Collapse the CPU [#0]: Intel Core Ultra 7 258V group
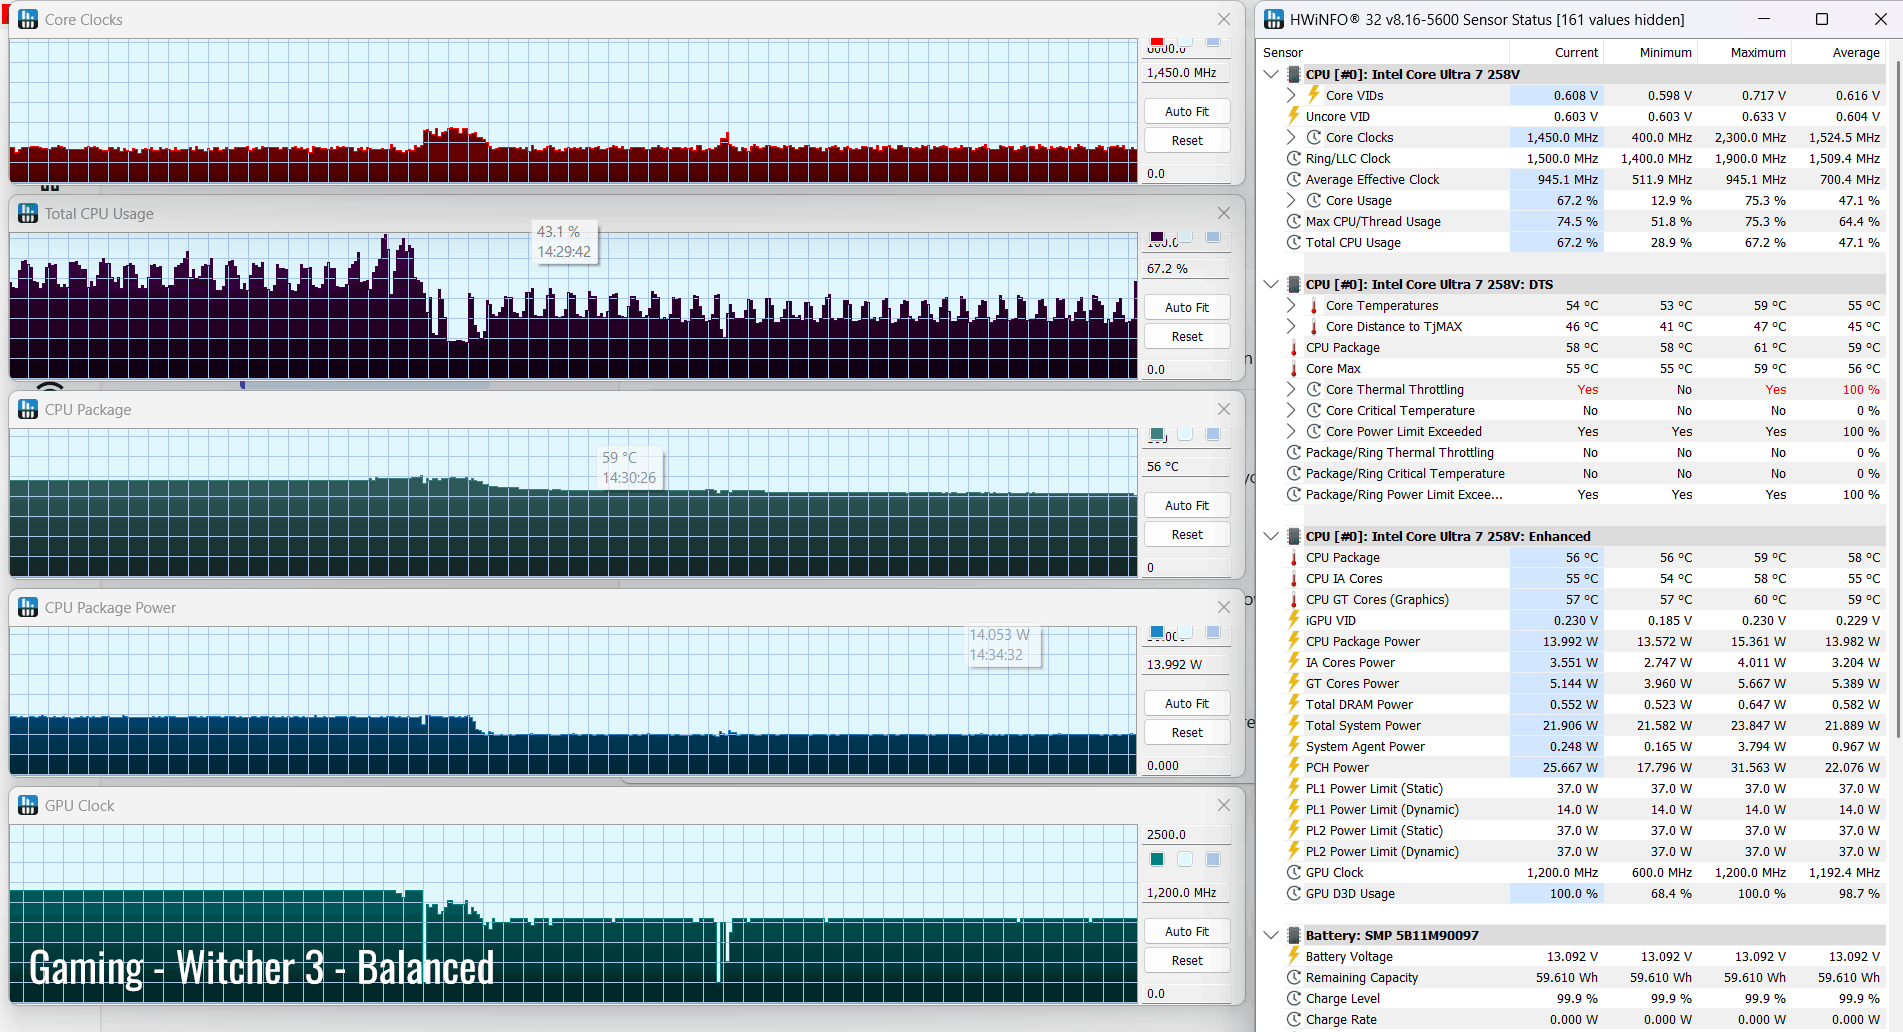 point(1271,74)
